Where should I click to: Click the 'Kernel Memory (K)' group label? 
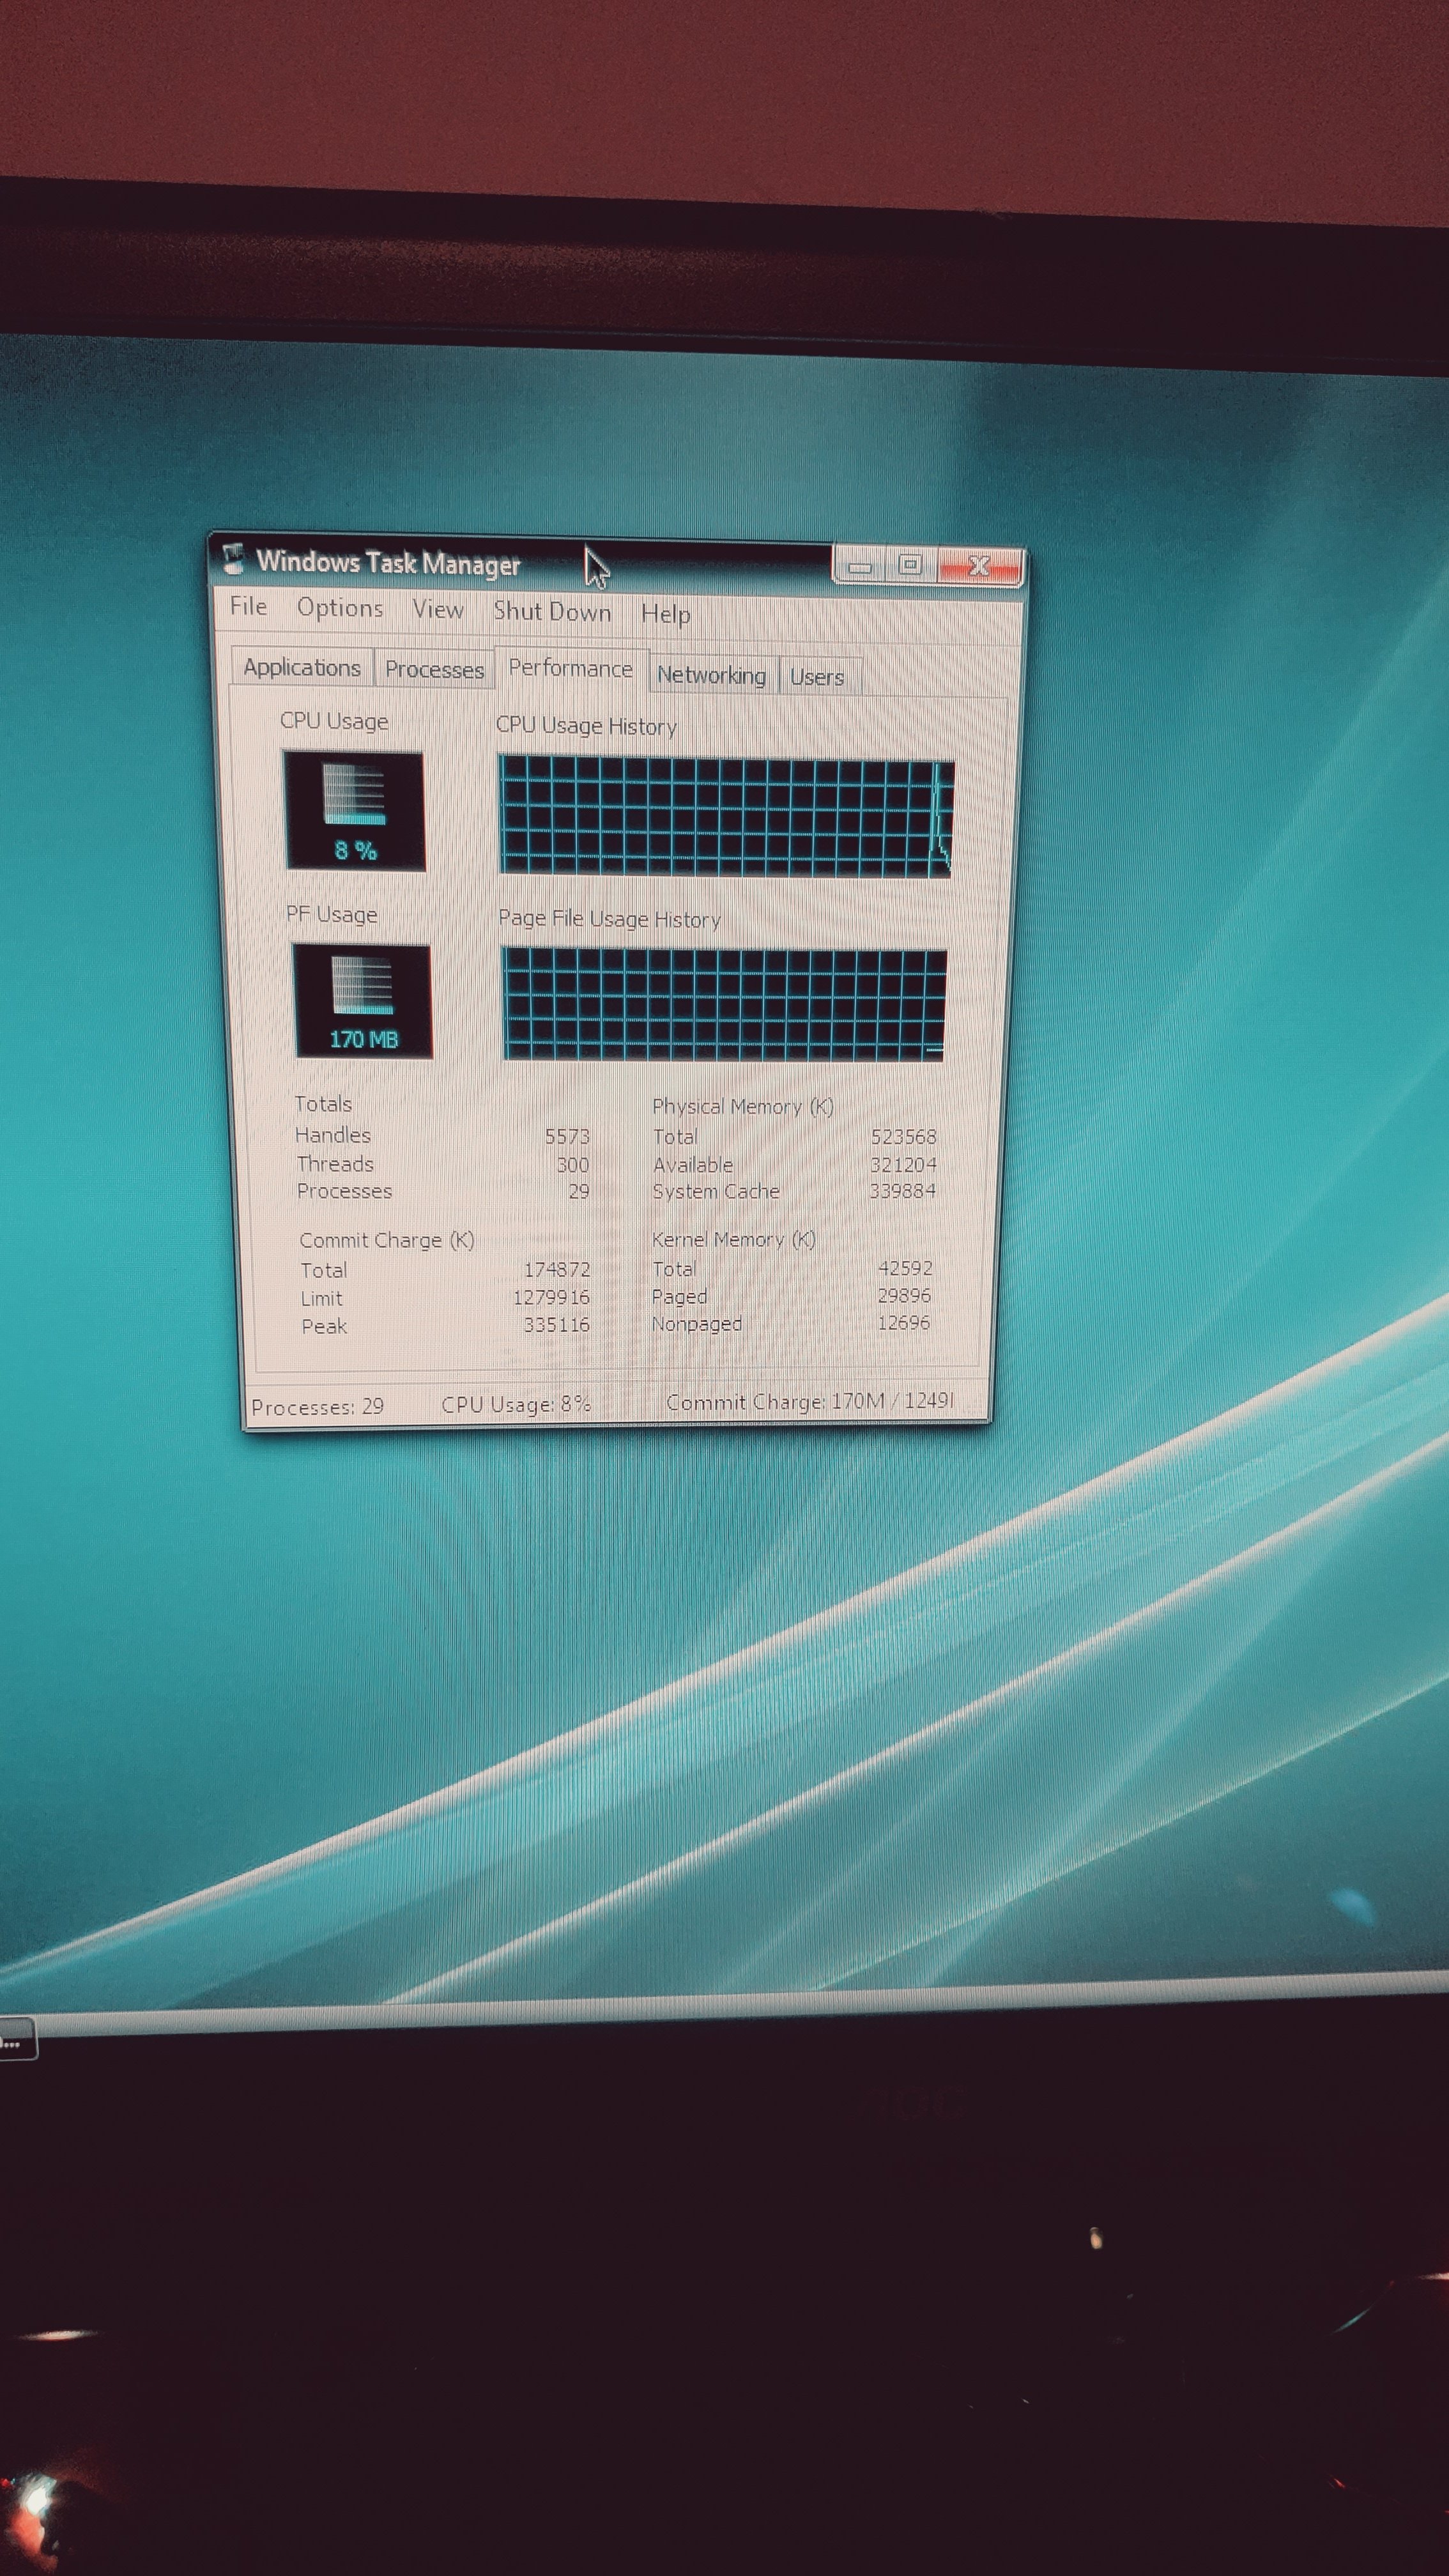pos(734,1240)
